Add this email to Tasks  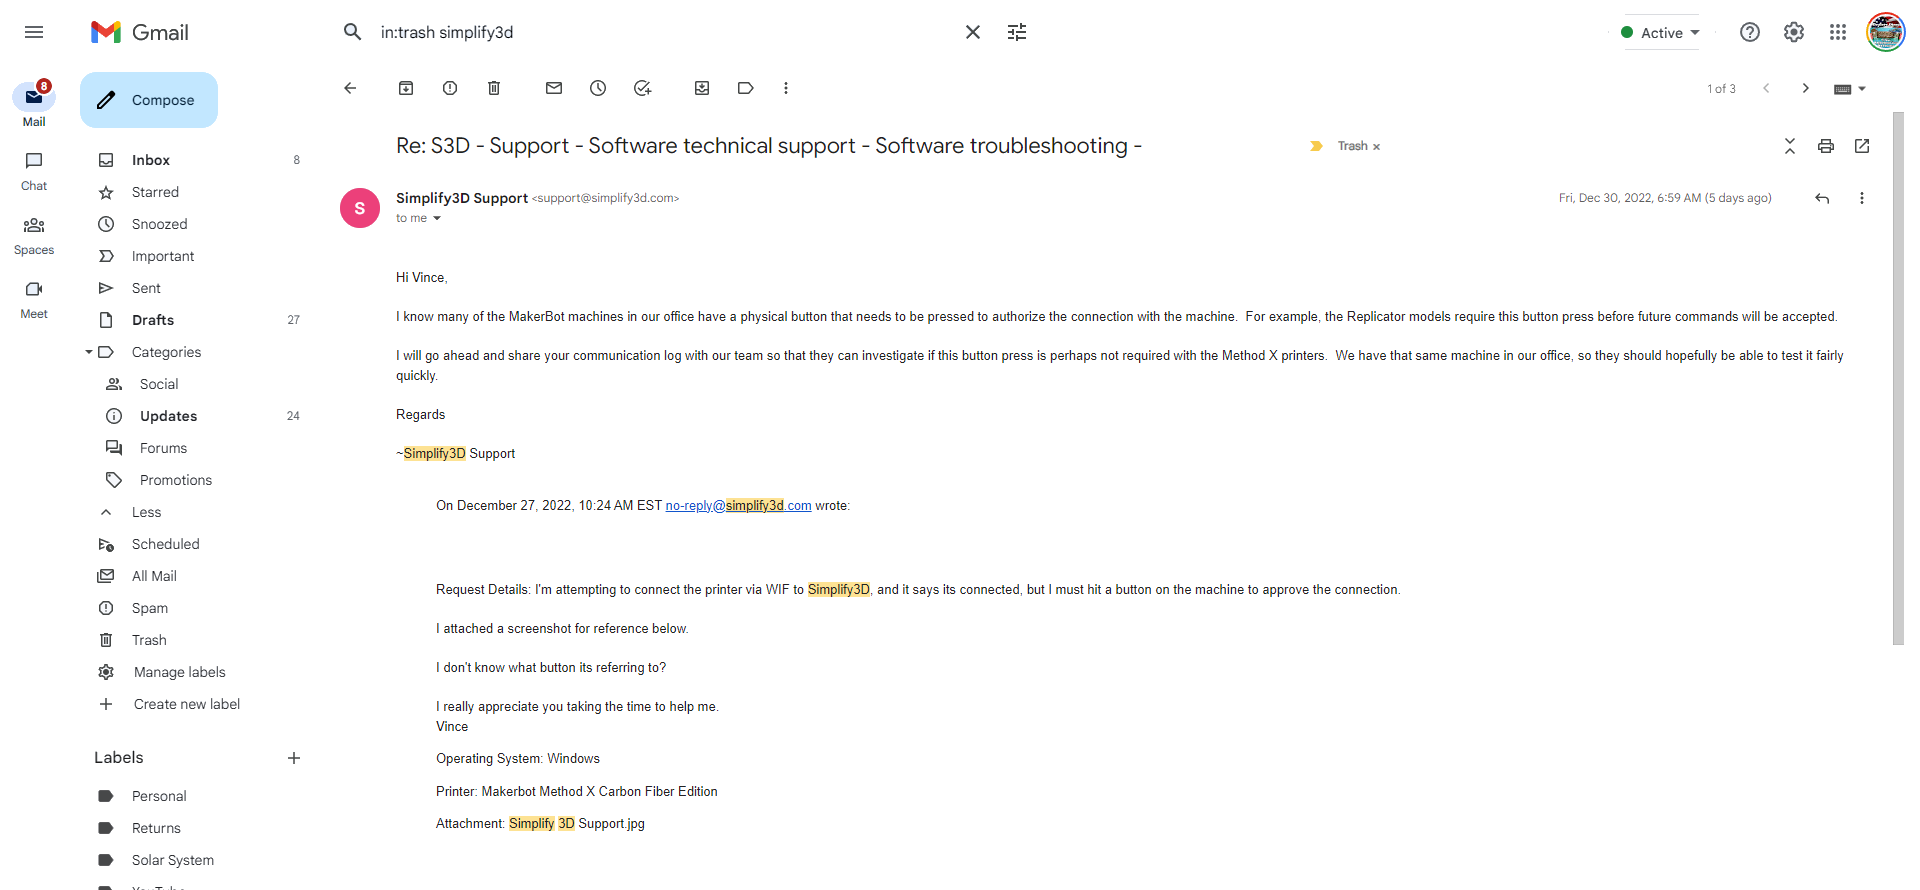(642, 88)
